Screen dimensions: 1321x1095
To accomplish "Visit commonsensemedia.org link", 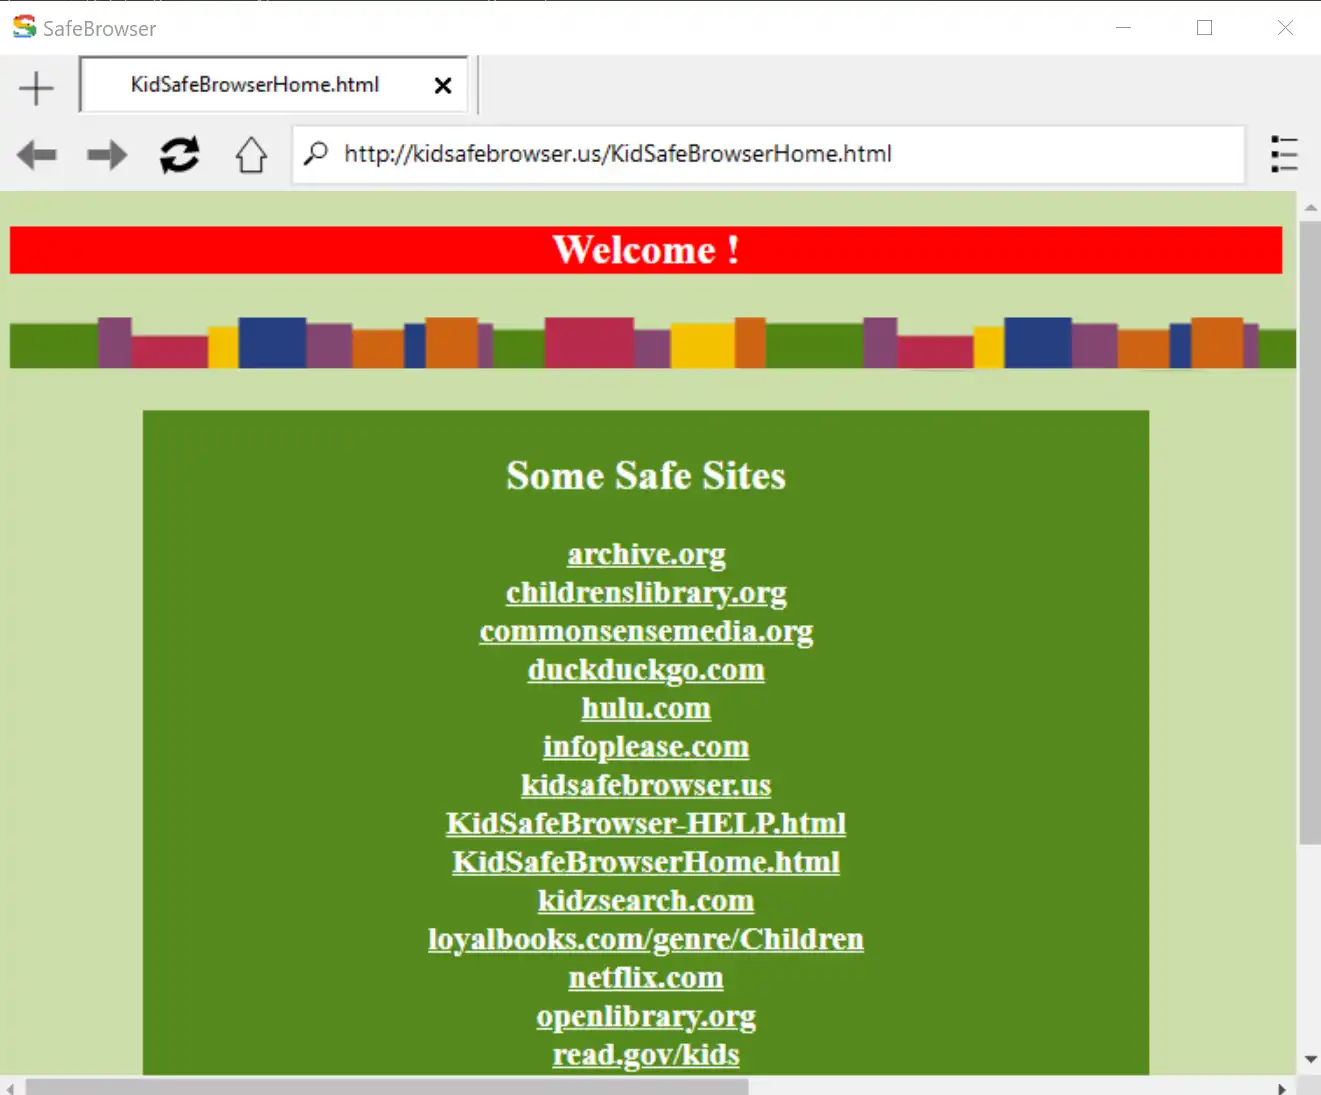I will click(x=646, y=631).
